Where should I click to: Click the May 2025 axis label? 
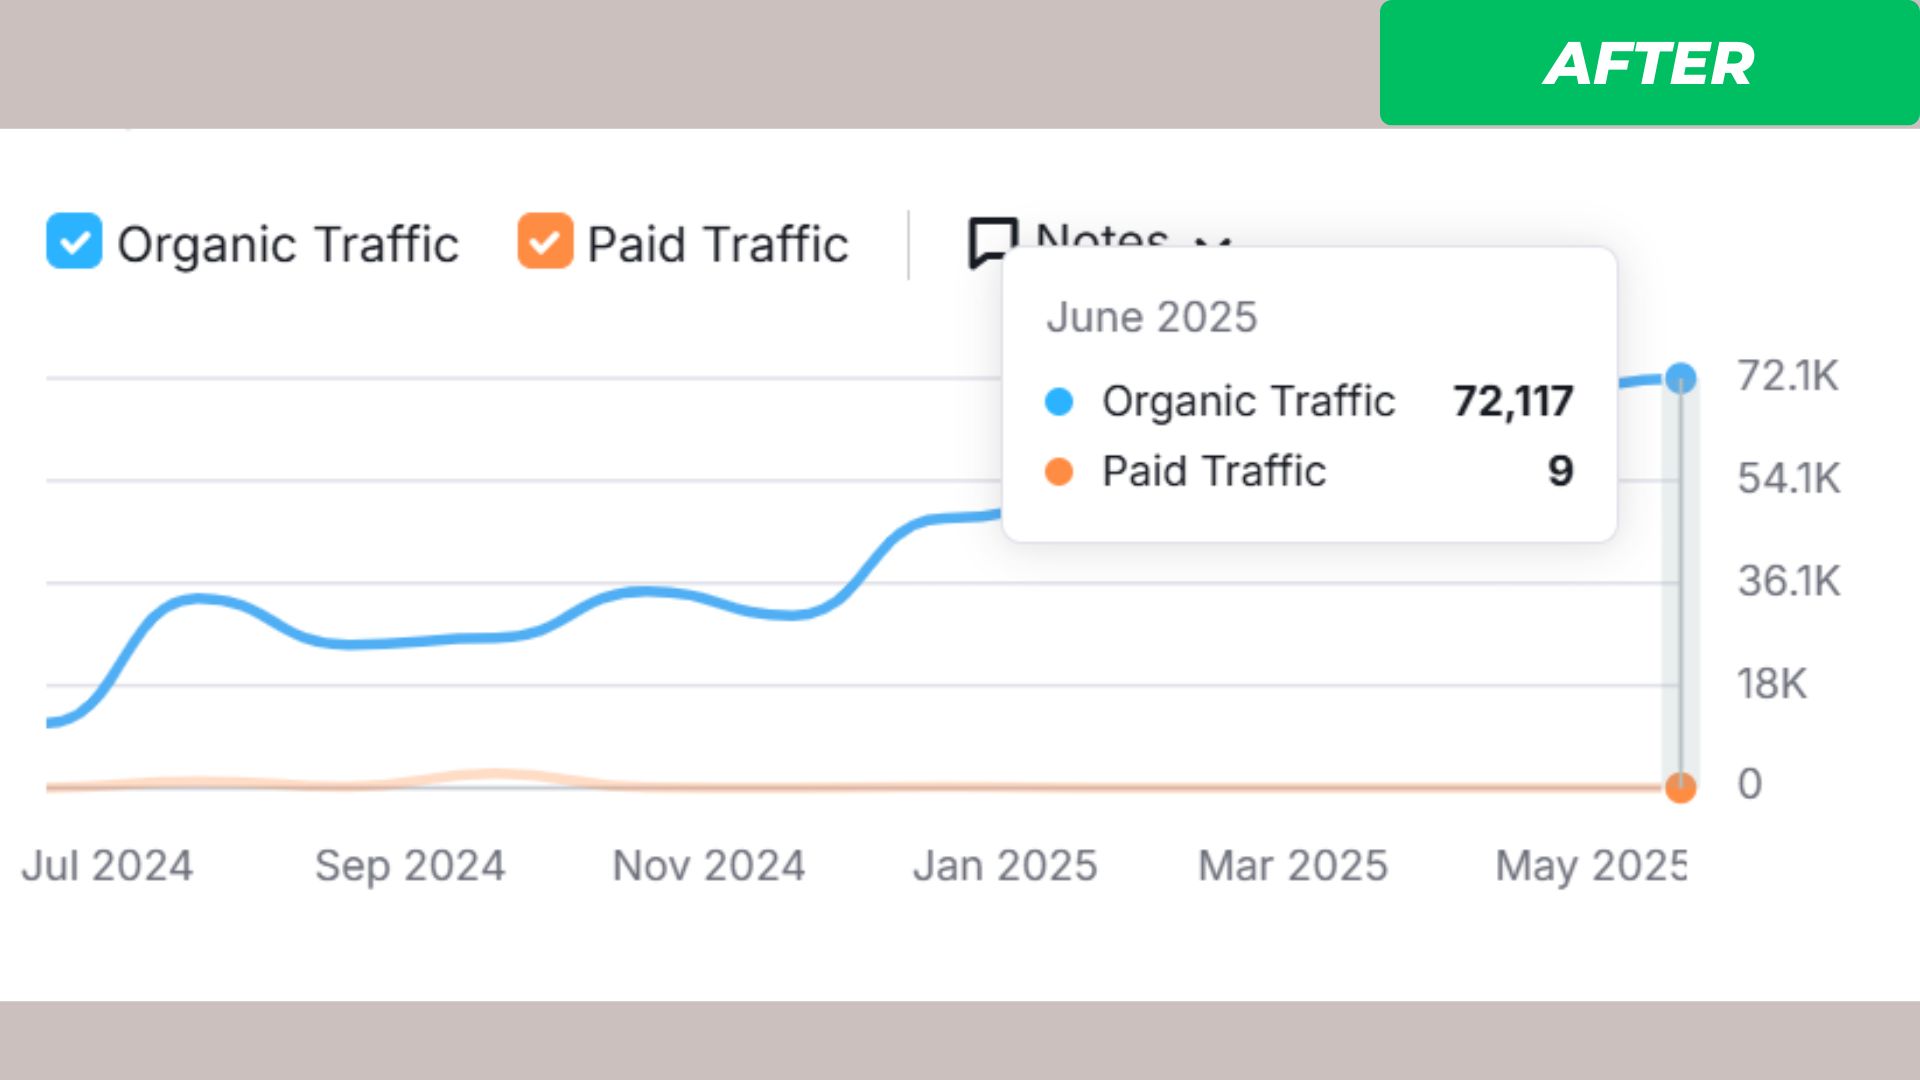pos(1590,865)
